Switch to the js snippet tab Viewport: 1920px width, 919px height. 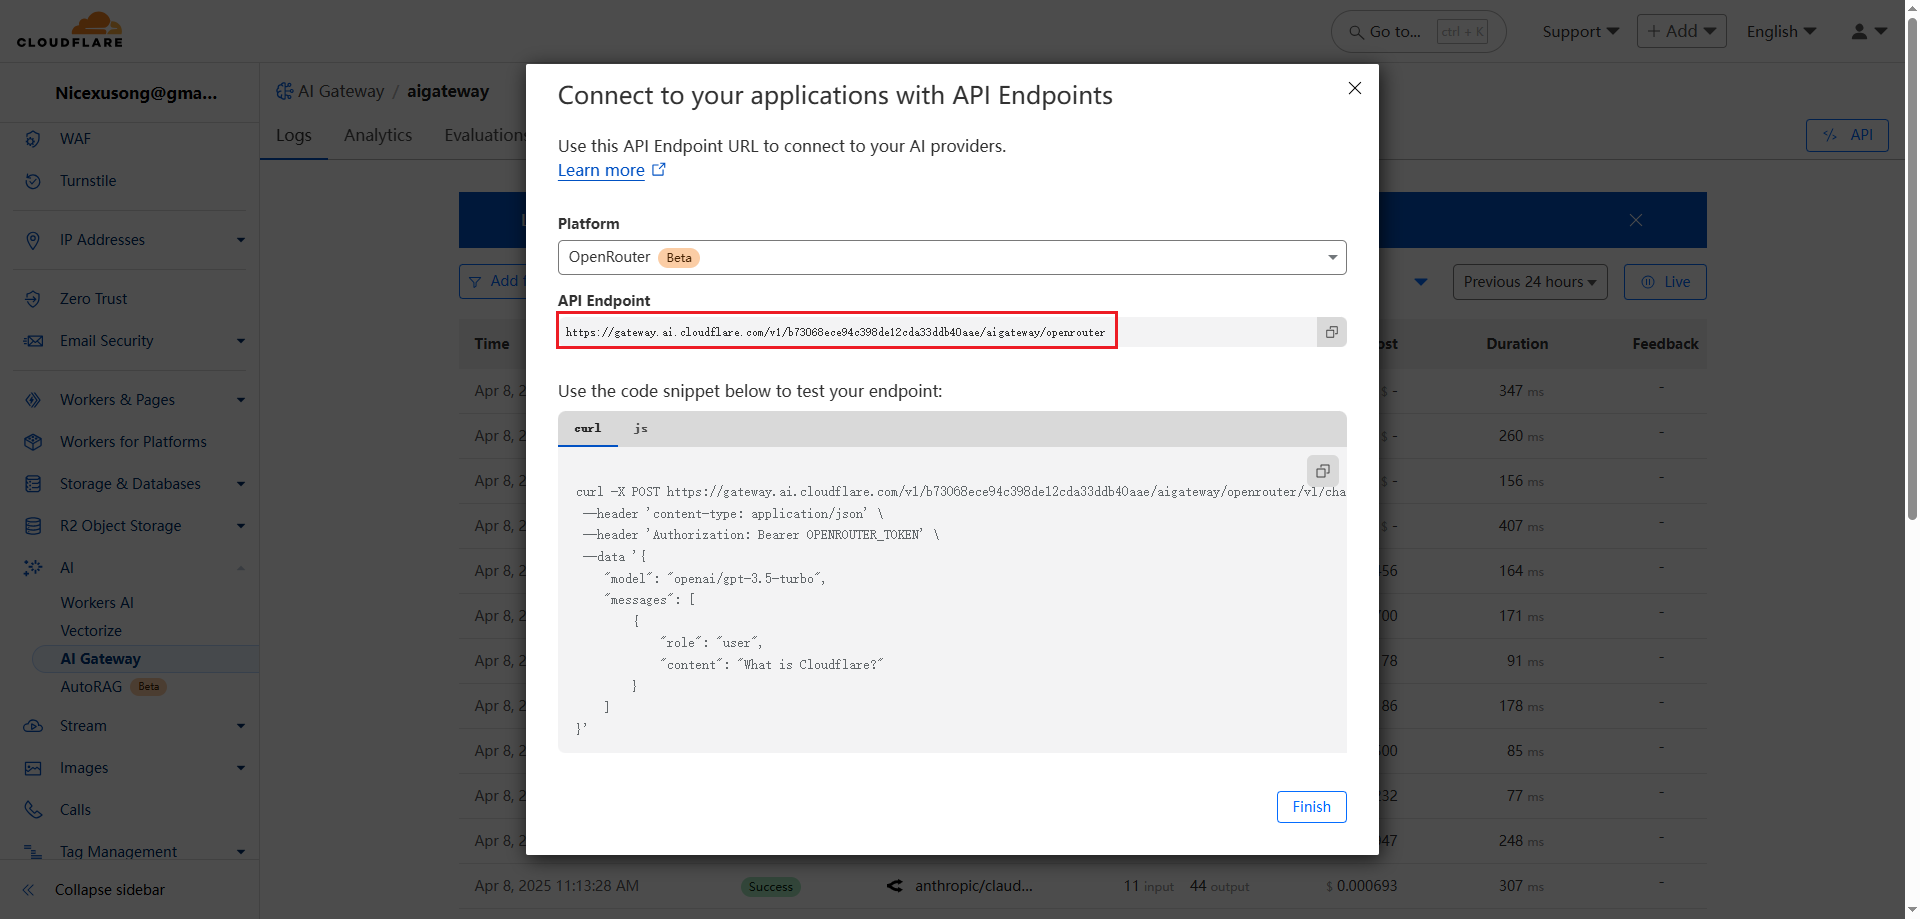640,428
